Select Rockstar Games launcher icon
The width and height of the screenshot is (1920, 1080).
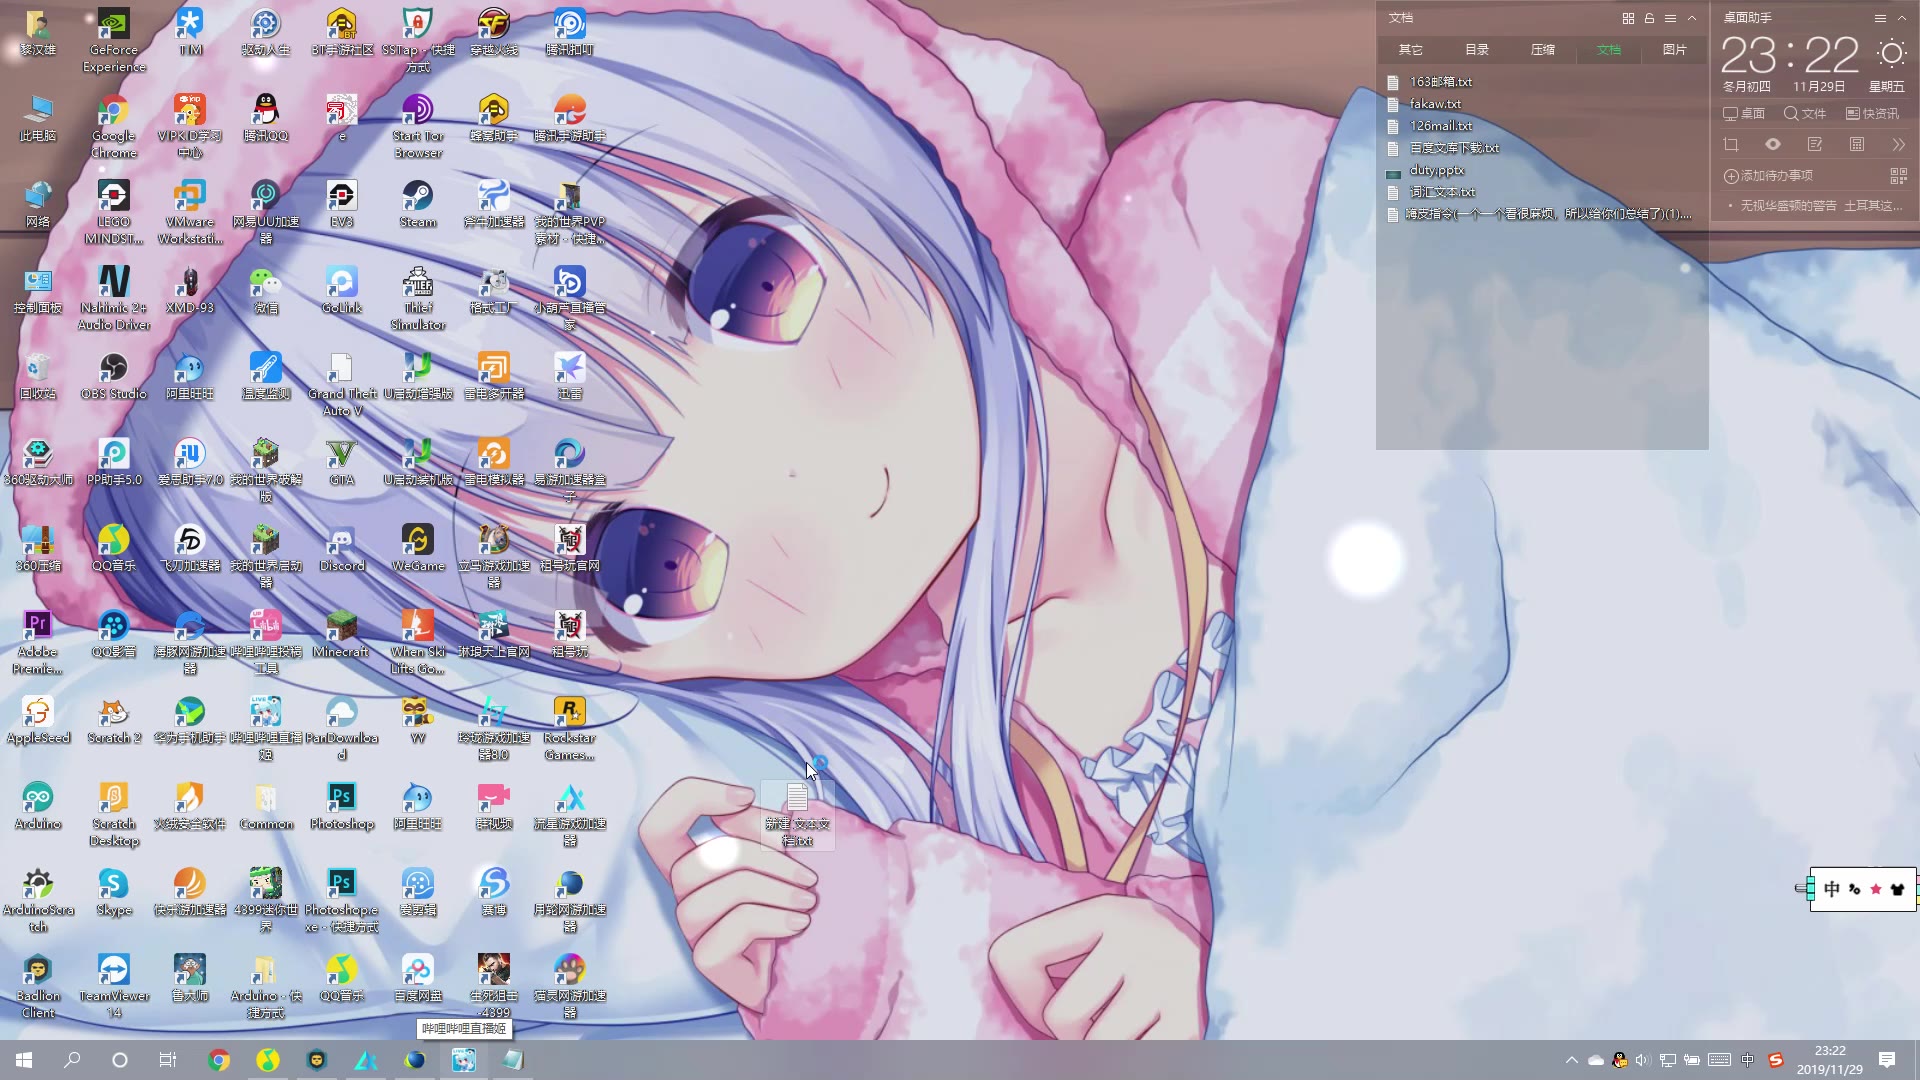[570, 728]
